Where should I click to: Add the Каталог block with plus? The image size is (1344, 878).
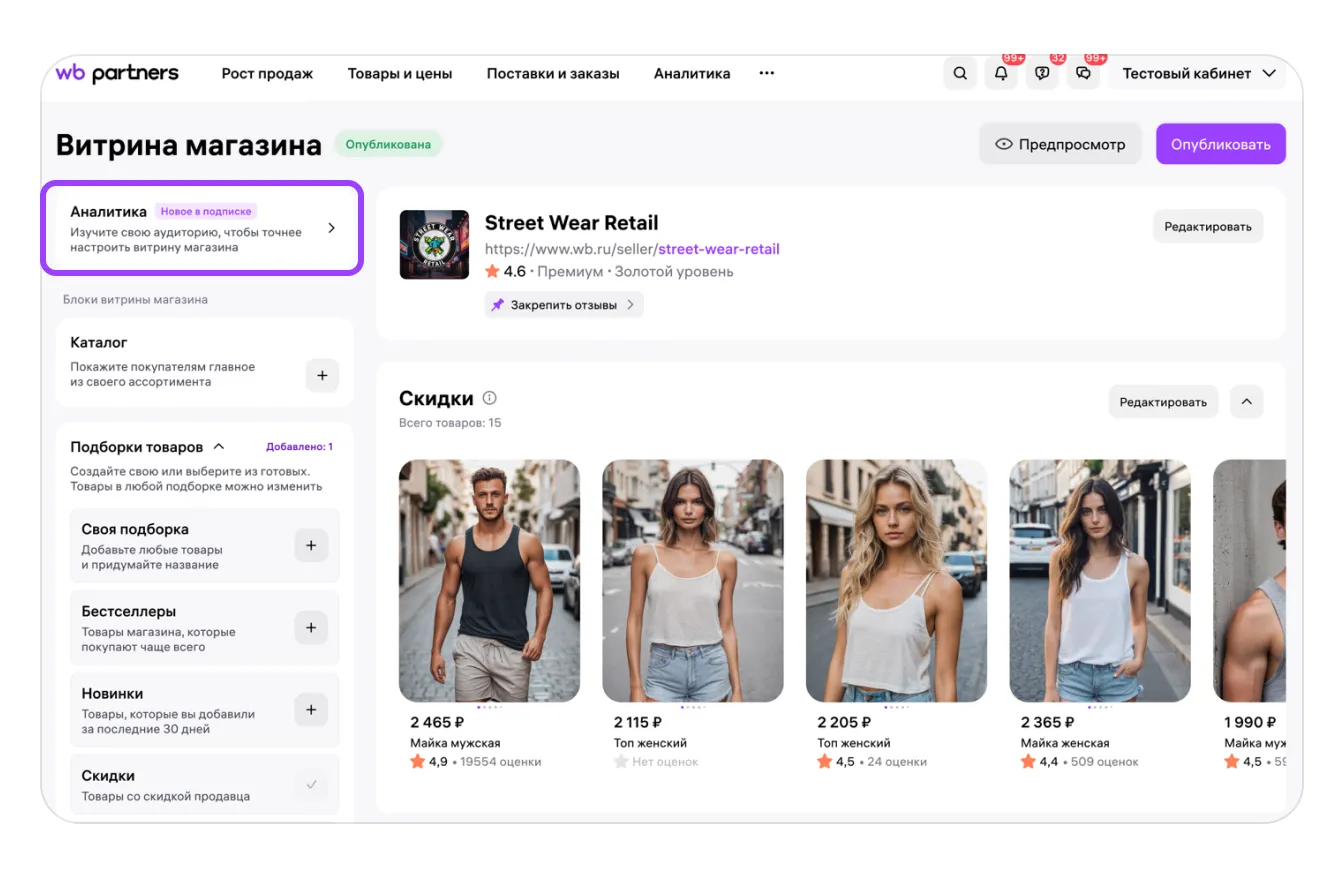pyautogui.click(x=322, y=376)
